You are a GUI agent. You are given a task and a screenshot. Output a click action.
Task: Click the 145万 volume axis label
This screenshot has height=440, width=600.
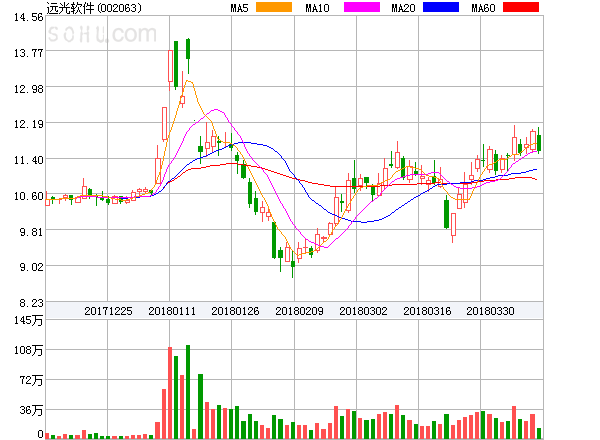[28, 320]
